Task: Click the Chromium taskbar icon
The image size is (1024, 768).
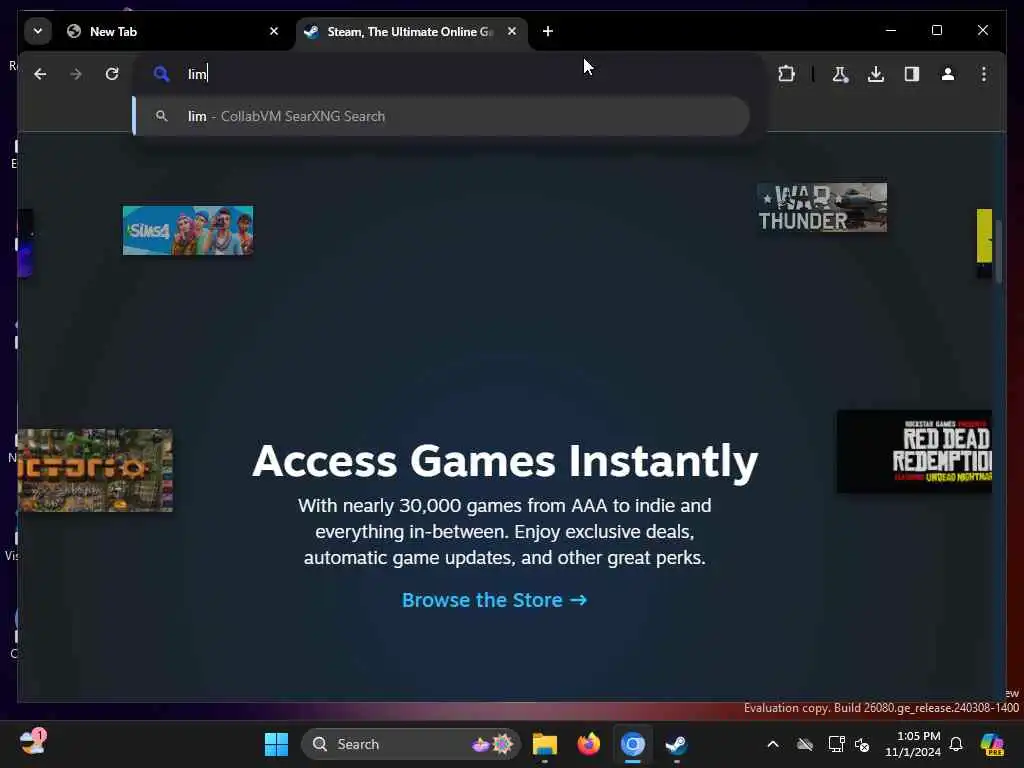Action: click(x=633, y=744)
